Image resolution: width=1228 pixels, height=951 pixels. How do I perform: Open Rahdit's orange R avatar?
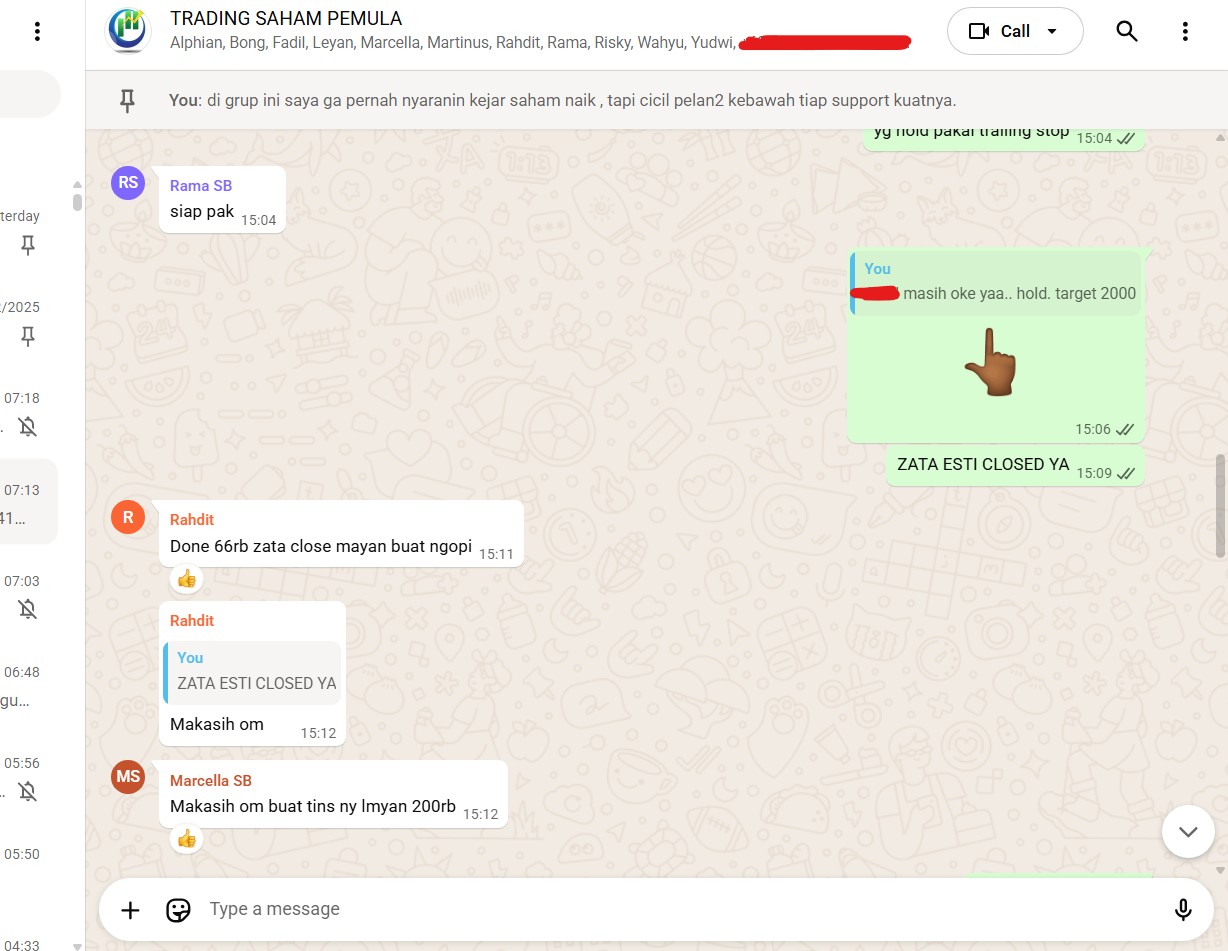pos(128,517)
